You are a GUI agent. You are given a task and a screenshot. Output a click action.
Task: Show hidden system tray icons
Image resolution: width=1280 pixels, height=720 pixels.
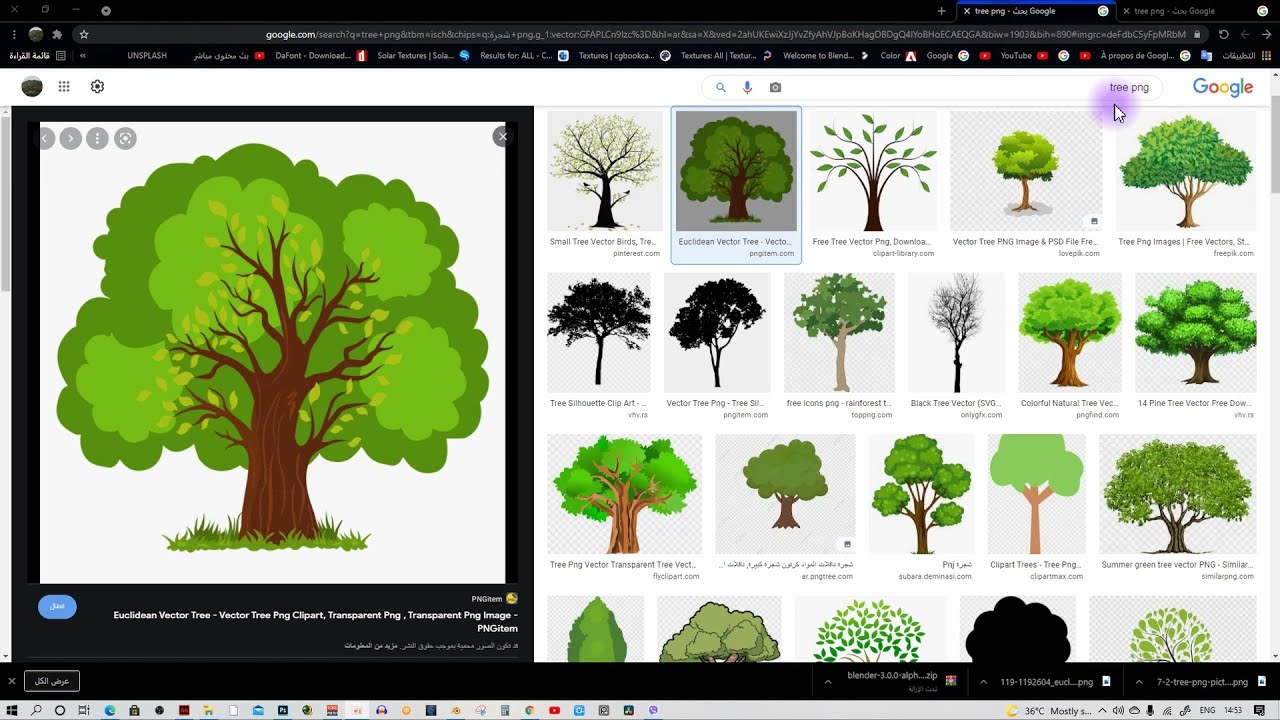pos(1102,710)
